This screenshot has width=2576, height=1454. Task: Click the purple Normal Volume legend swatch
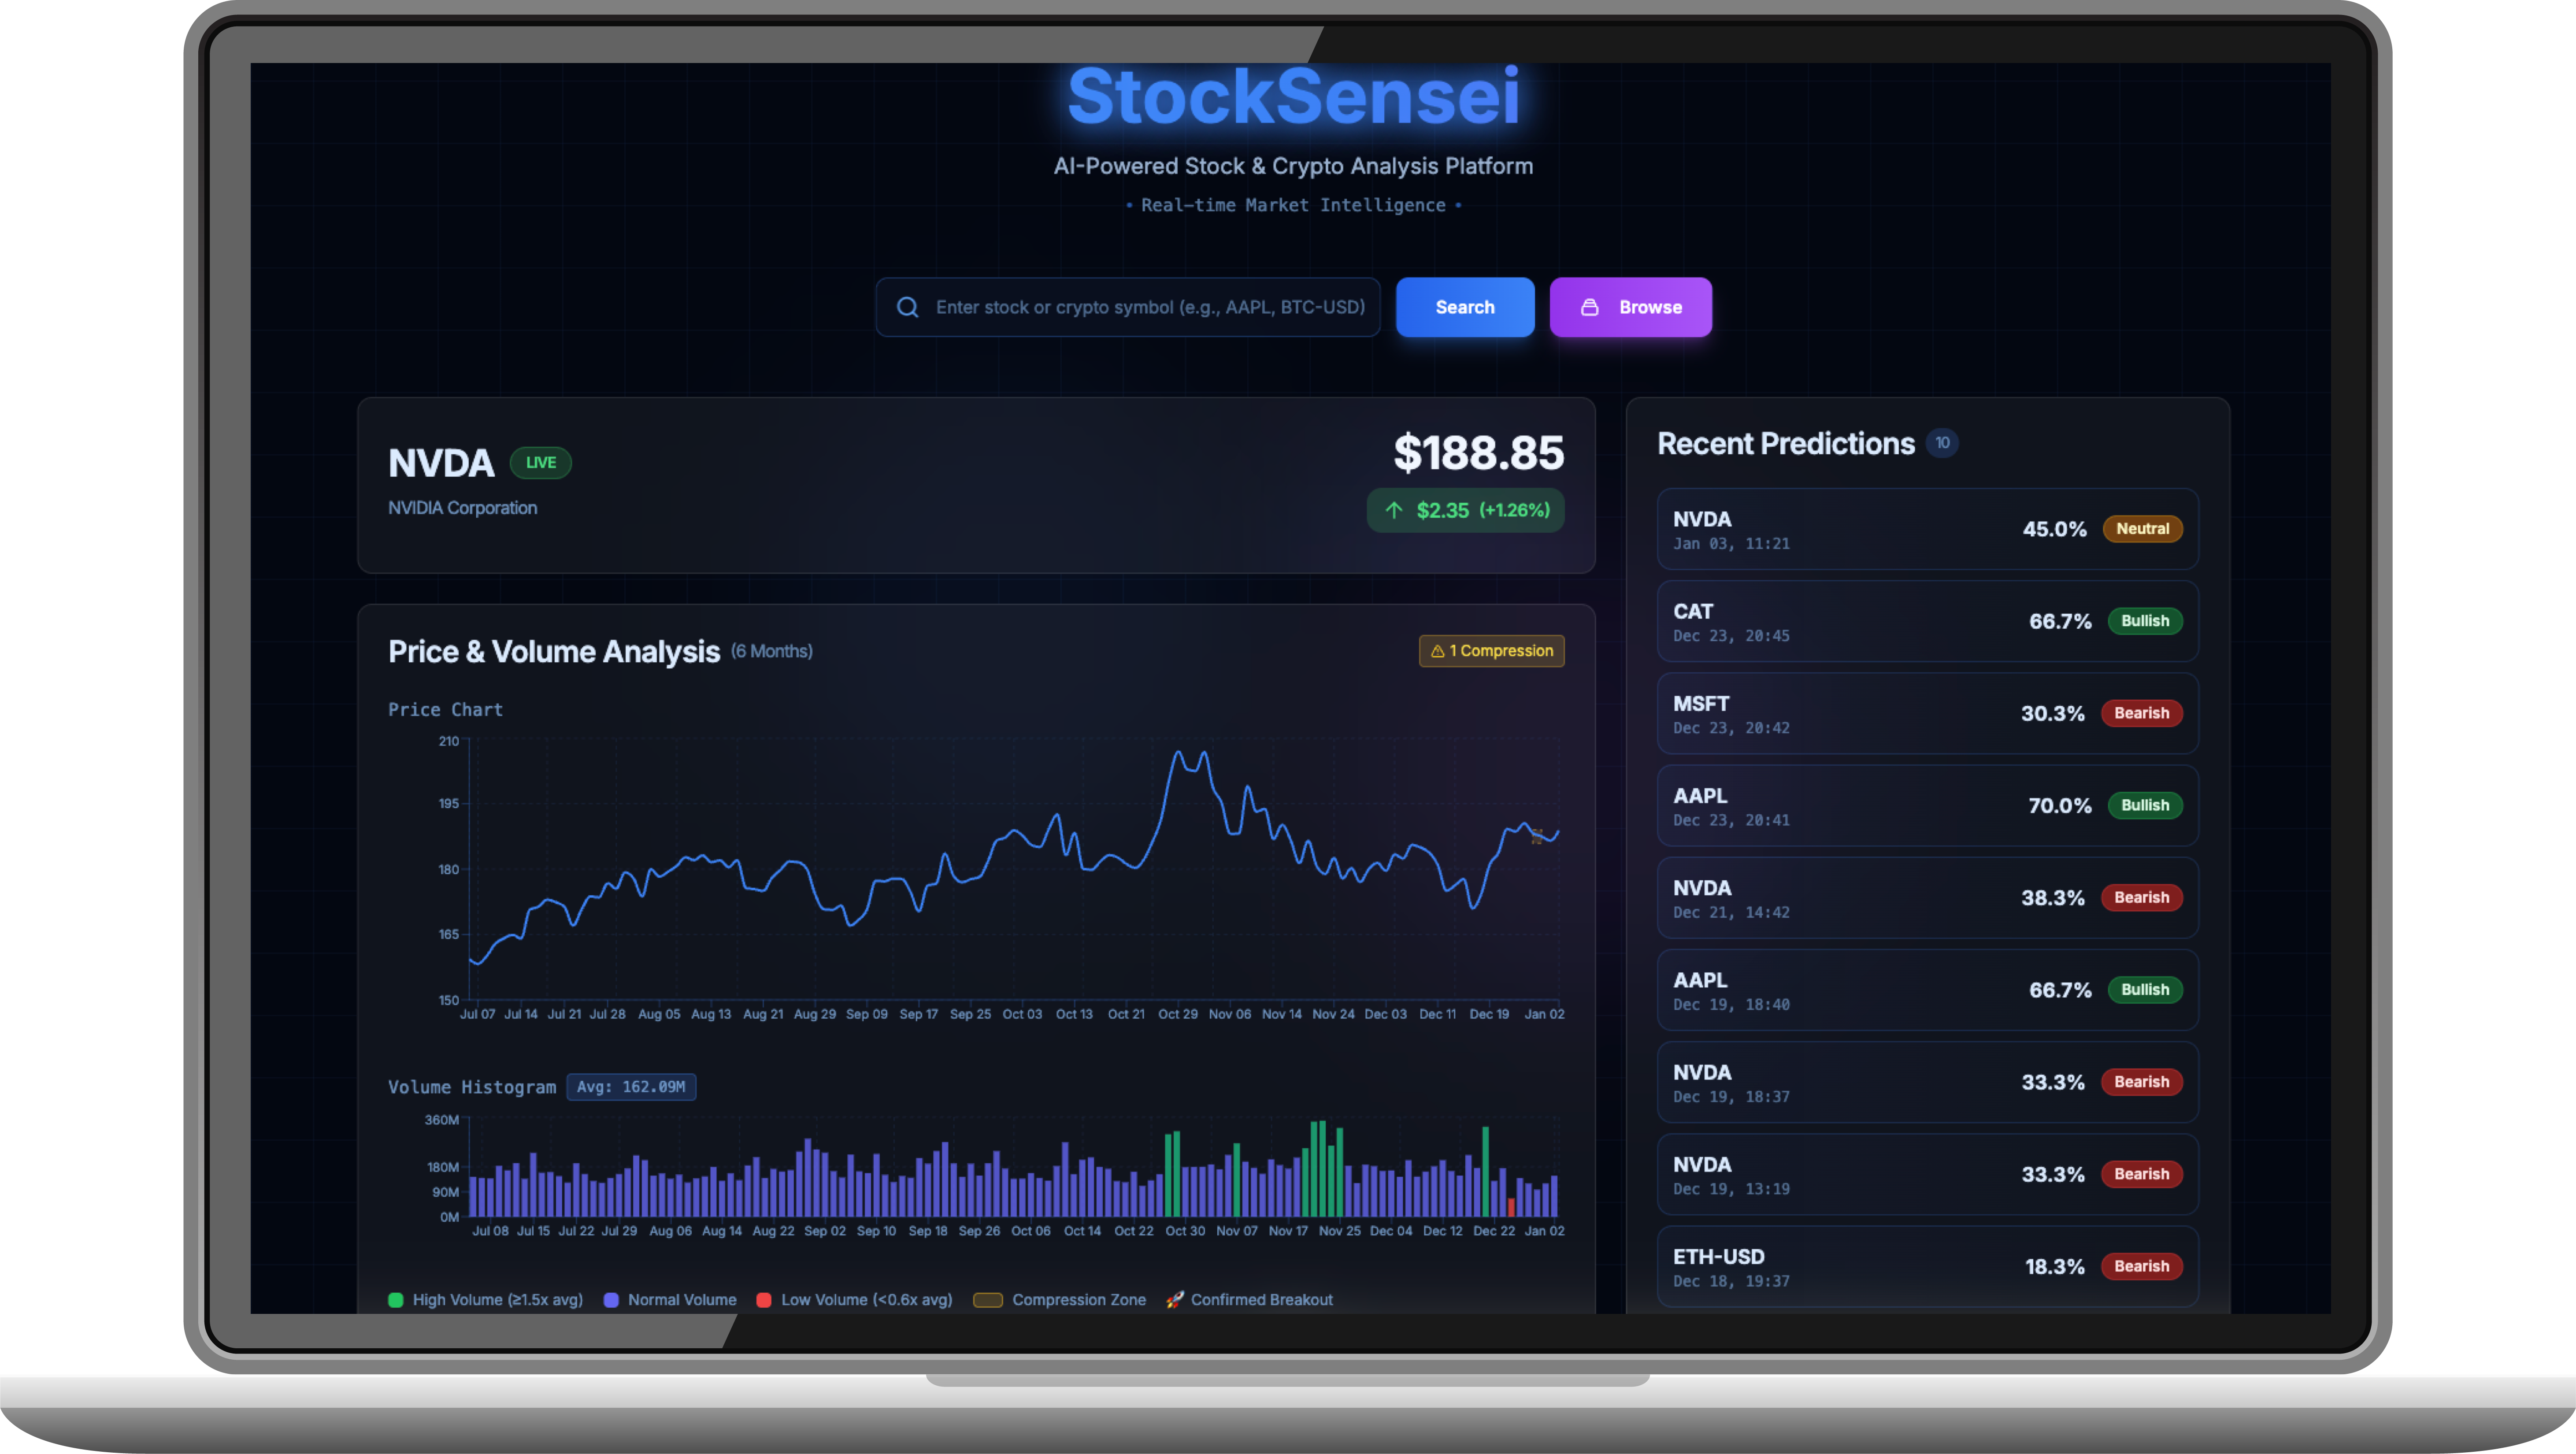click(x=611, y=1300)
